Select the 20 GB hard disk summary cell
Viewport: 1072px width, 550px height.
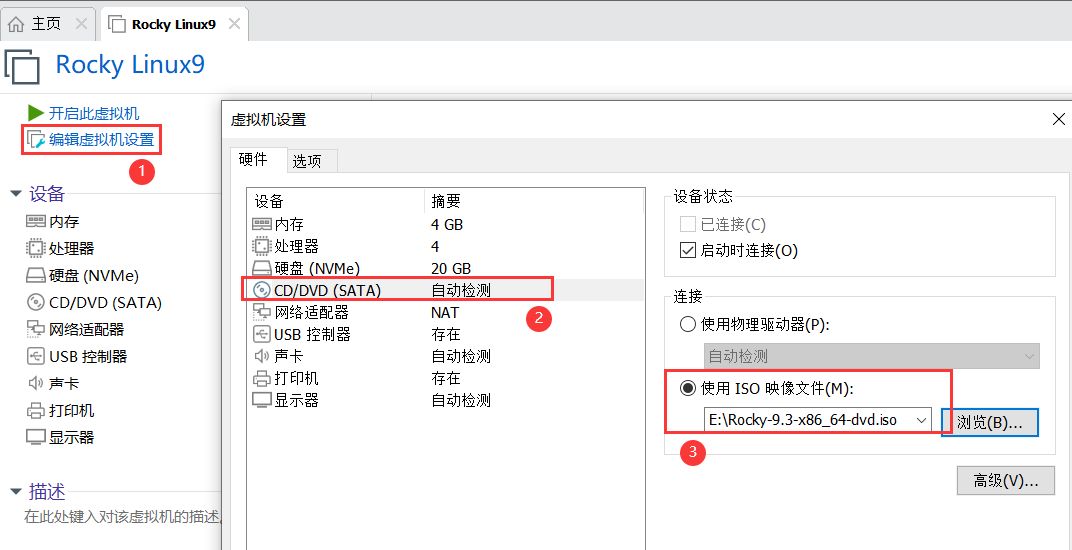(x=451, y=268)
